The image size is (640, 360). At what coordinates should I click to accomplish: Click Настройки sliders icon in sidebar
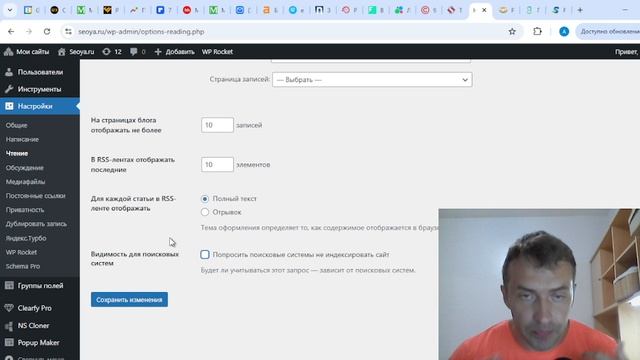tap(9, 106)
